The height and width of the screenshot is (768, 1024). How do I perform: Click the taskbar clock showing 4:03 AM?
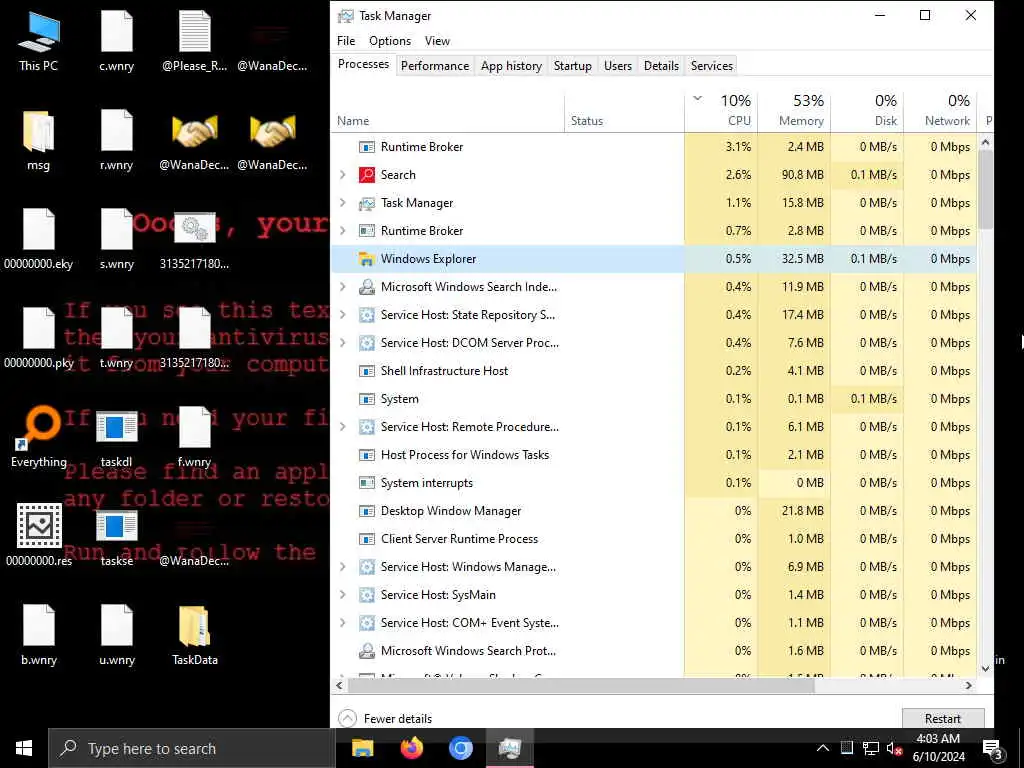pyautogui.click(x=938, y=748)
